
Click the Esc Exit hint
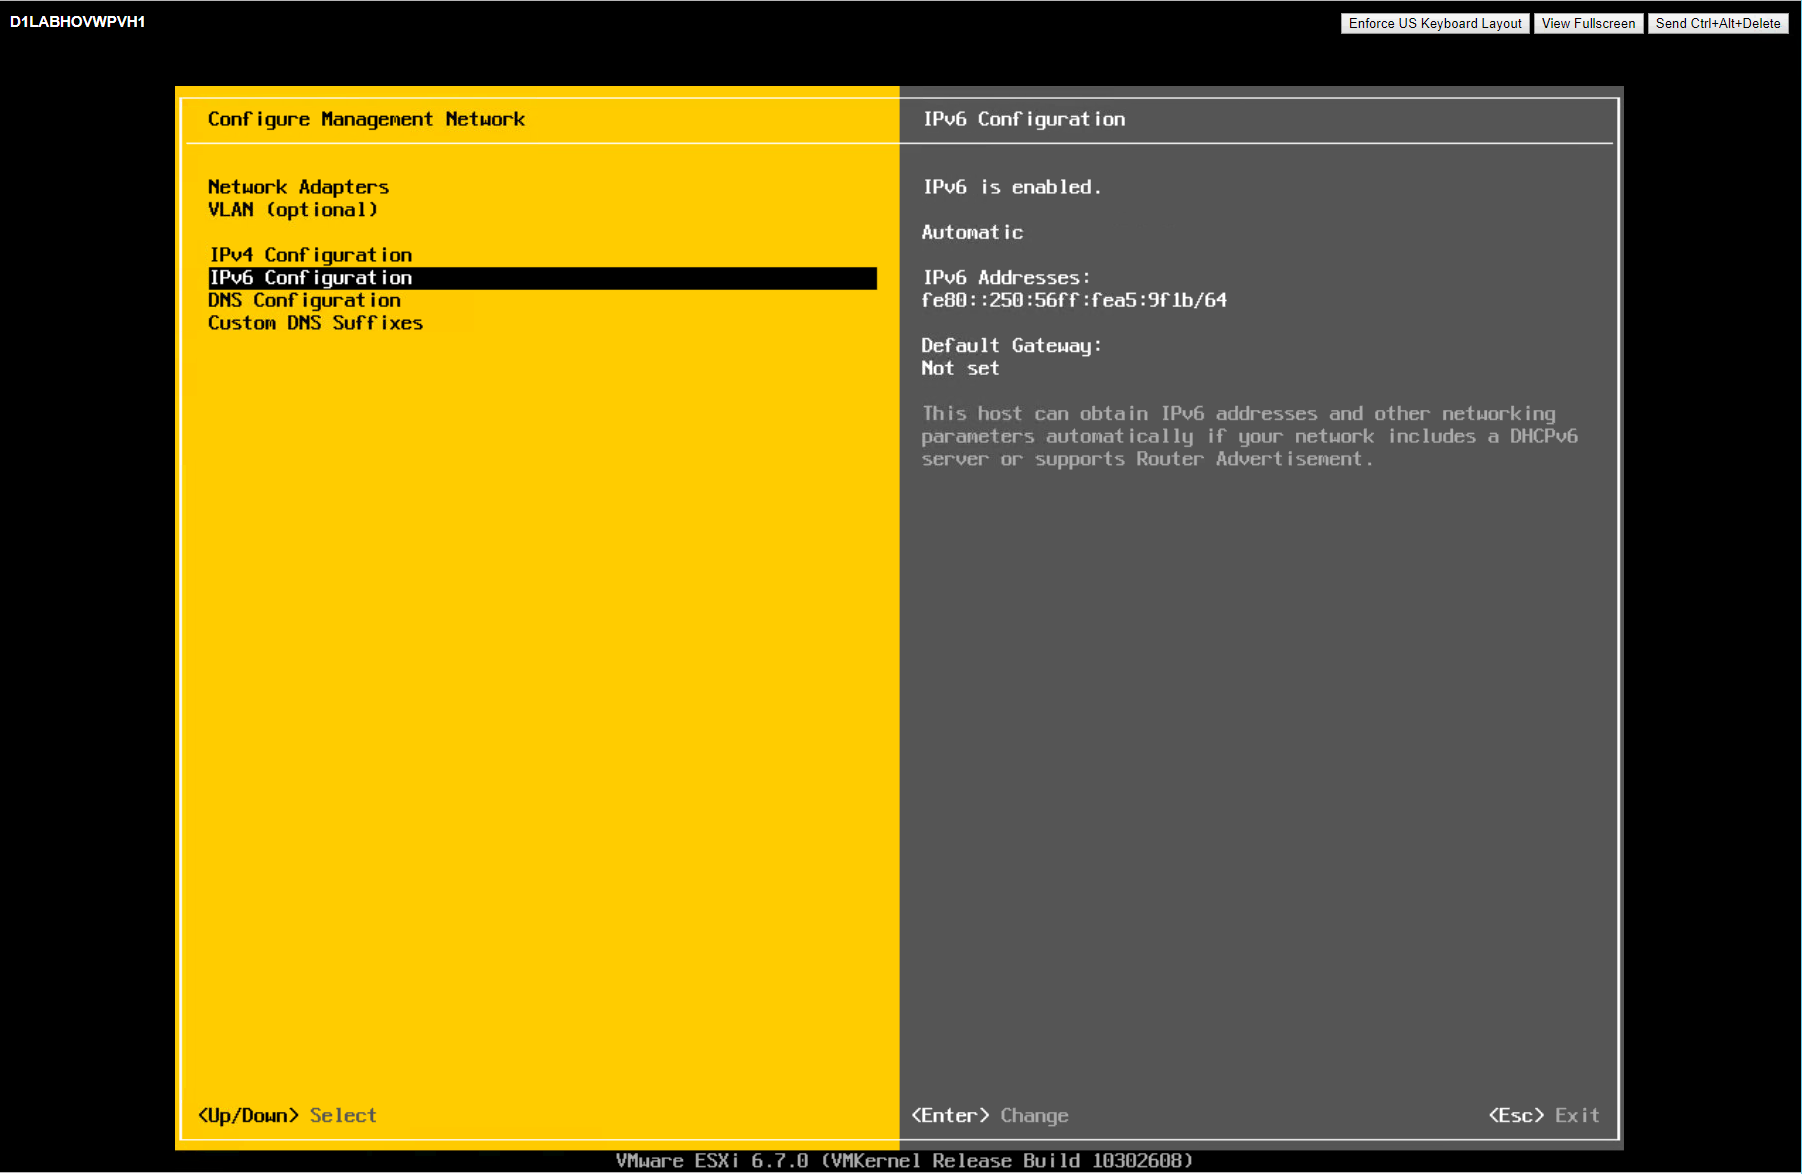point(1543,1115)
